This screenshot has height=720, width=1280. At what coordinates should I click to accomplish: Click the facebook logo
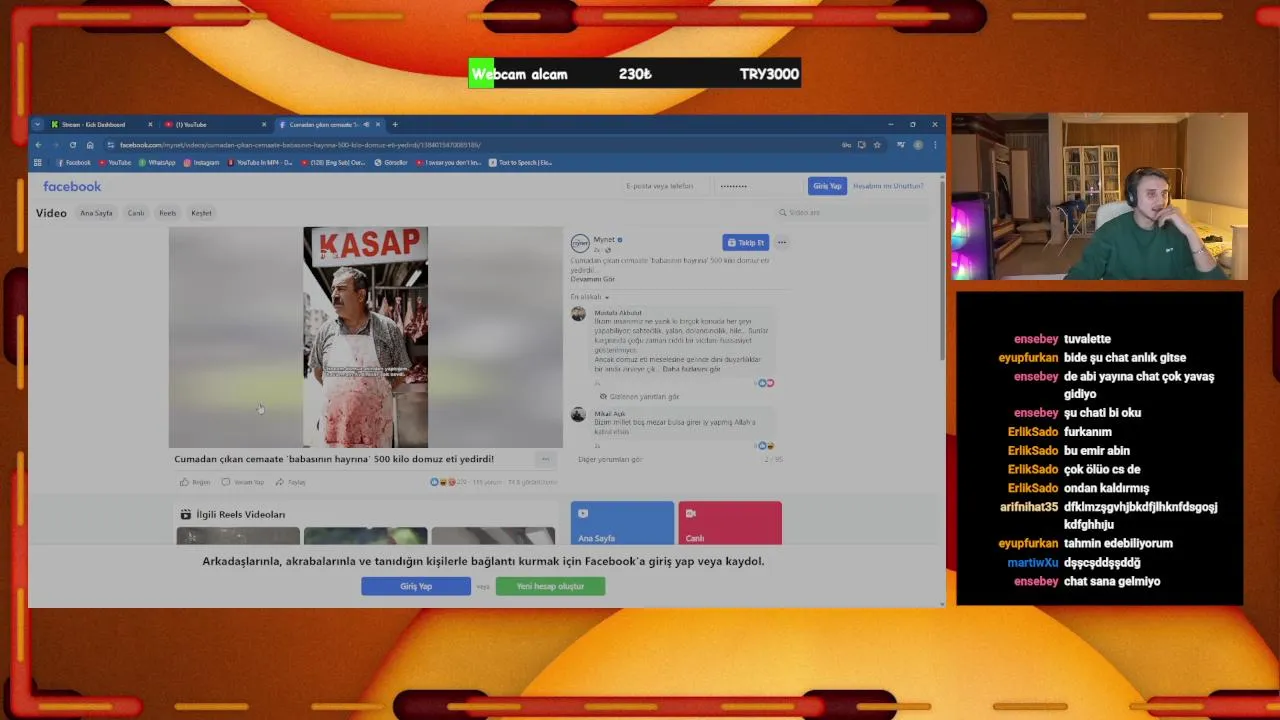(72, 186)
